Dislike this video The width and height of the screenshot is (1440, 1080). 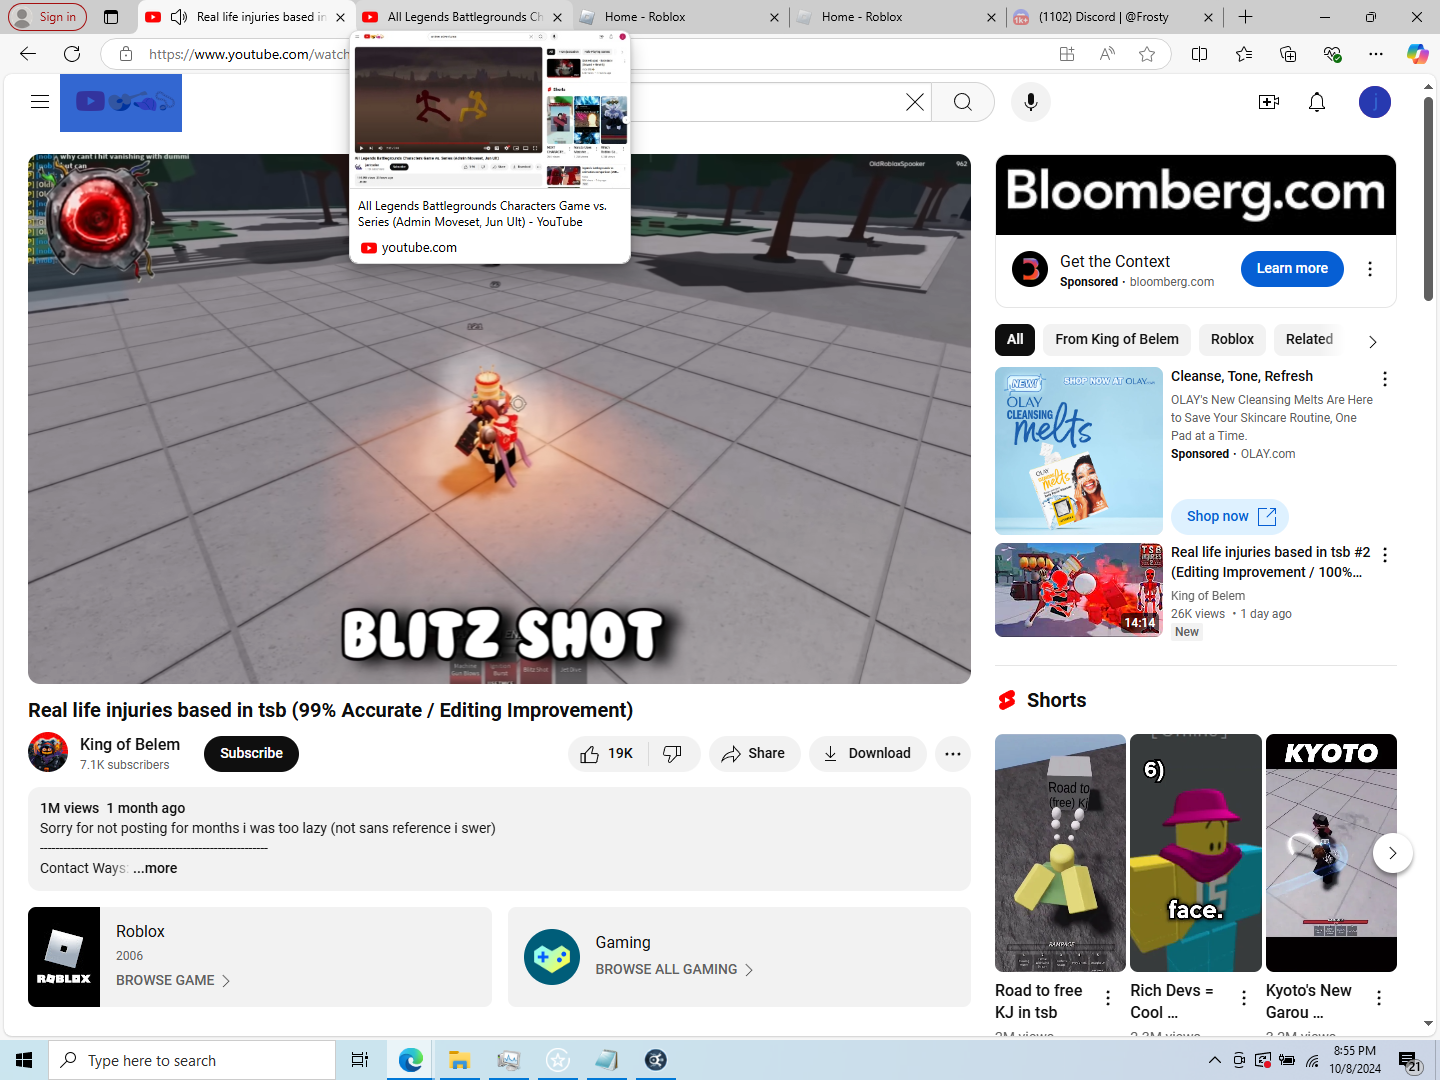(x=673, y=754)
